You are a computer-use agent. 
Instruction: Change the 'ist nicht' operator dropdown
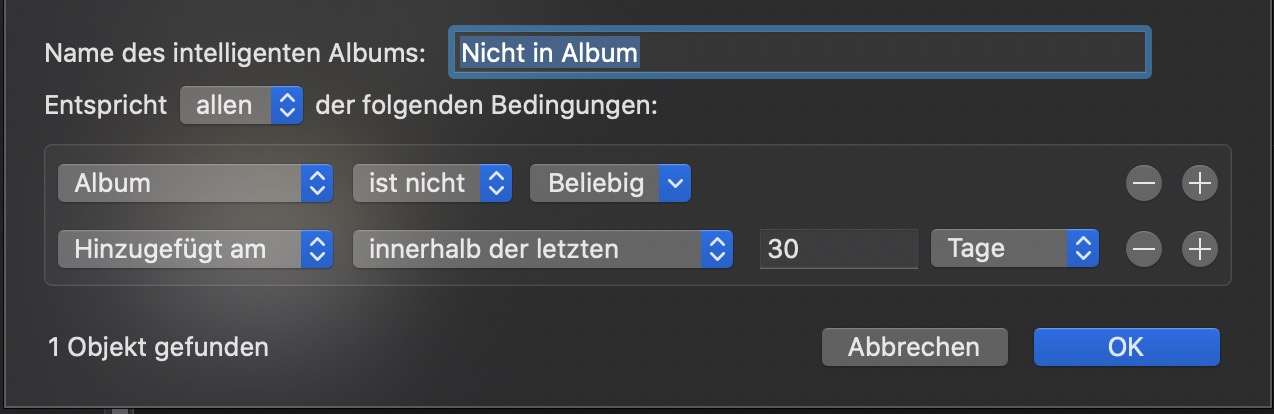432,183
